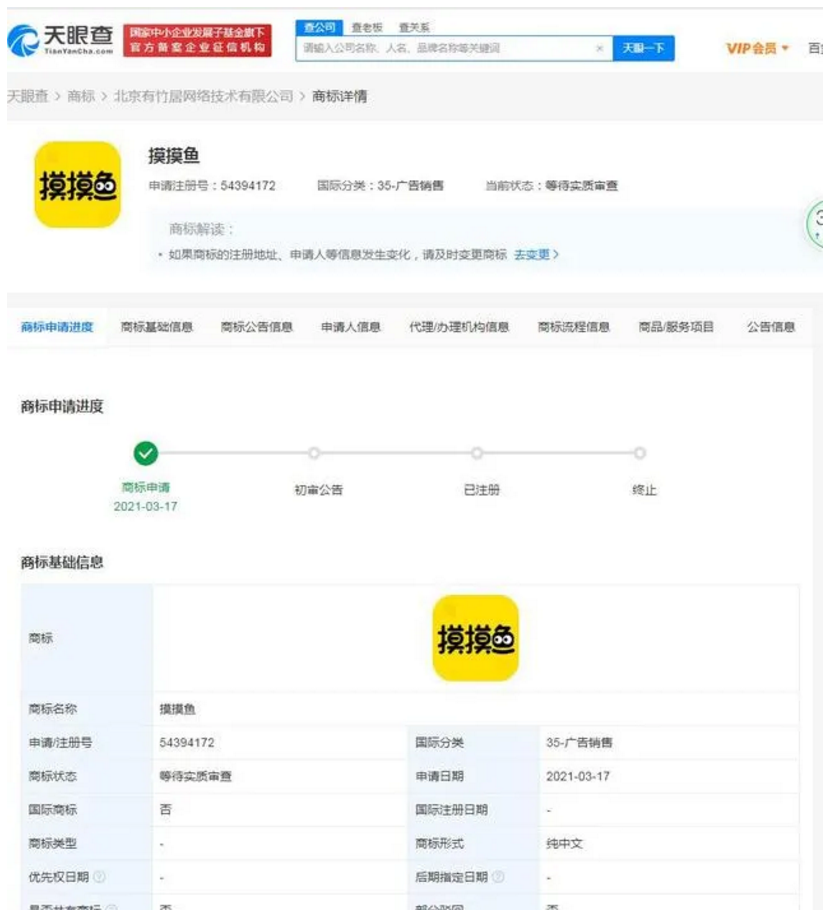Click the 初审公告 progress step marker

(314, 453)
